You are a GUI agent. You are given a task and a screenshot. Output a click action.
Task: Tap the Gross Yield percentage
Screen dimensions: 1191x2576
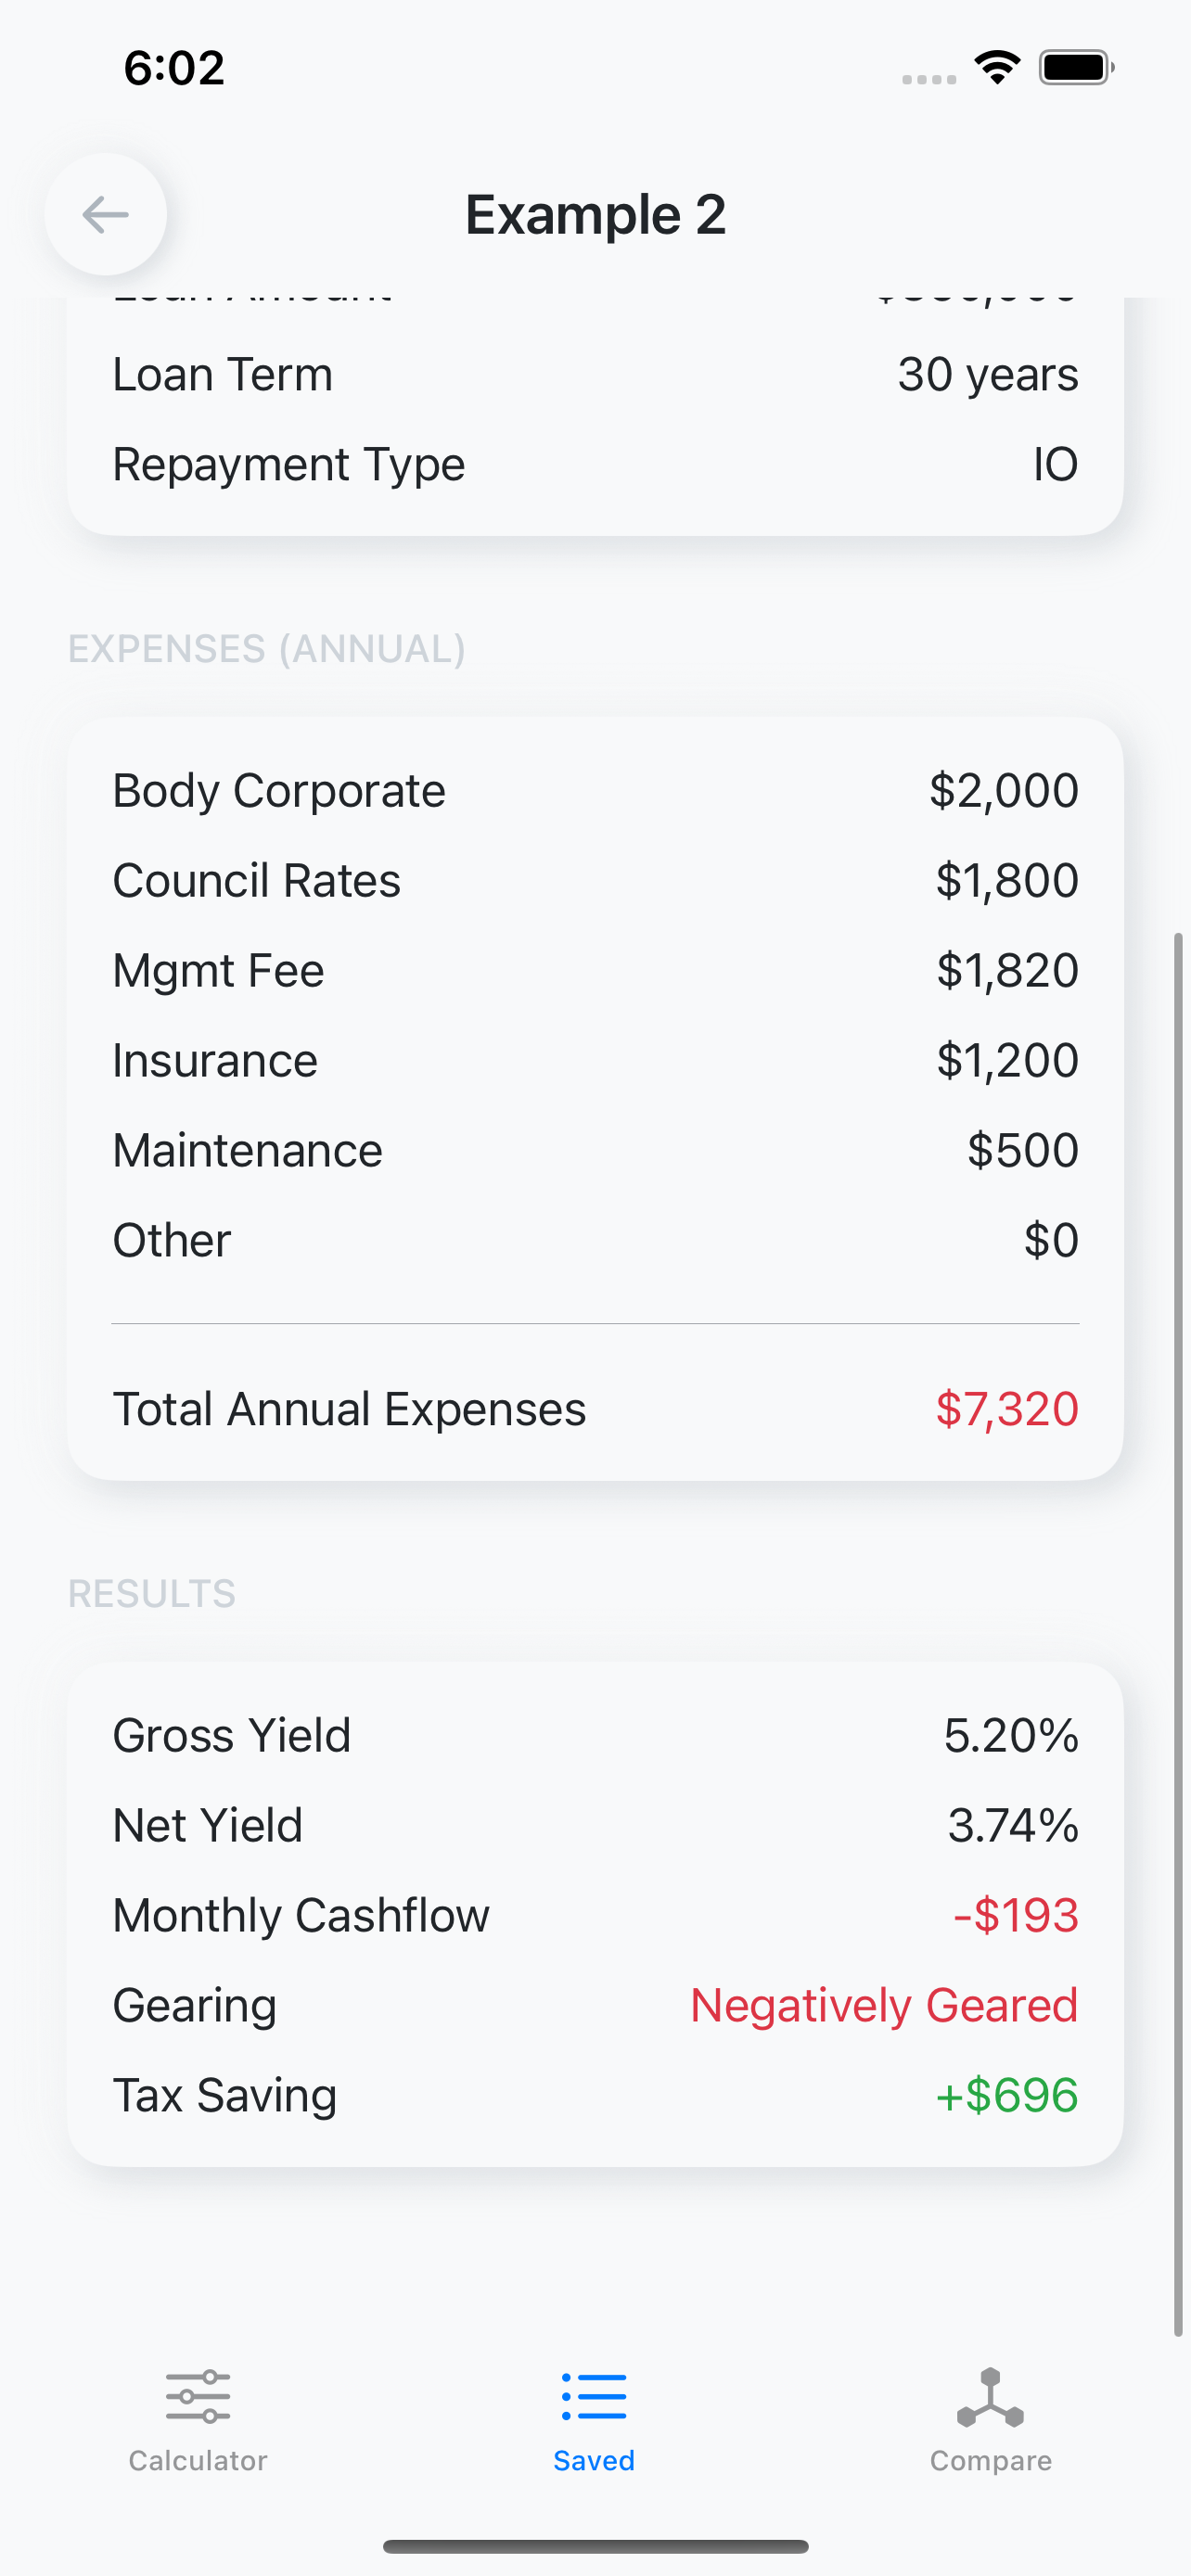[1011, 1735]
